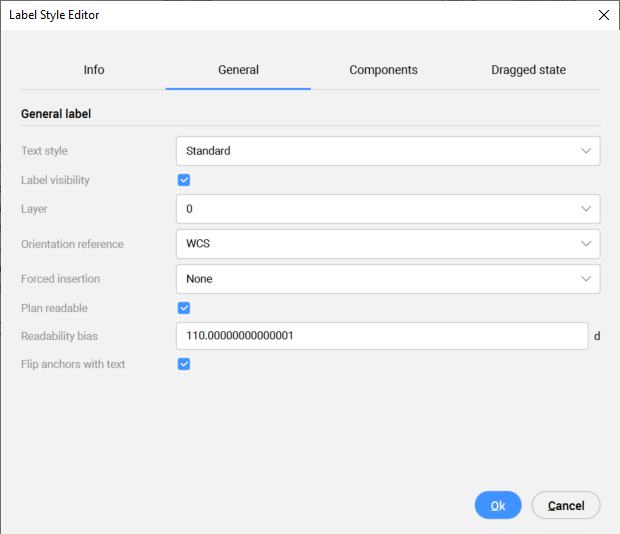Open the Components tab

[x=383, y=70]
